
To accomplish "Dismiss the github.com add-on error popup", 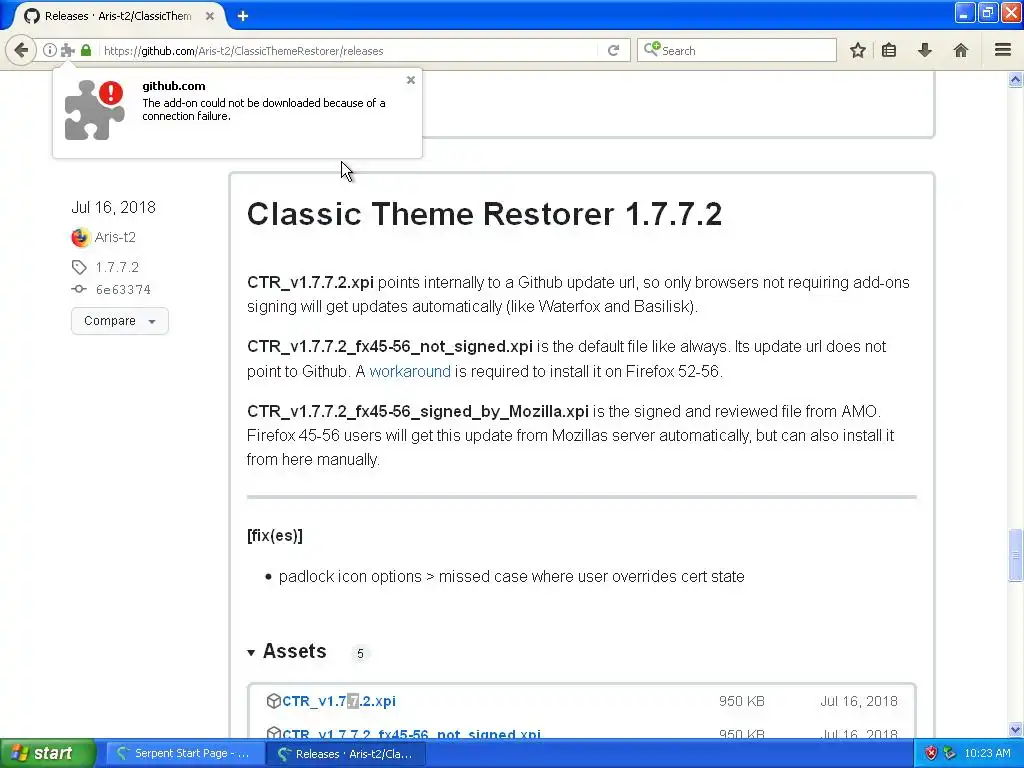I will 411,80.
